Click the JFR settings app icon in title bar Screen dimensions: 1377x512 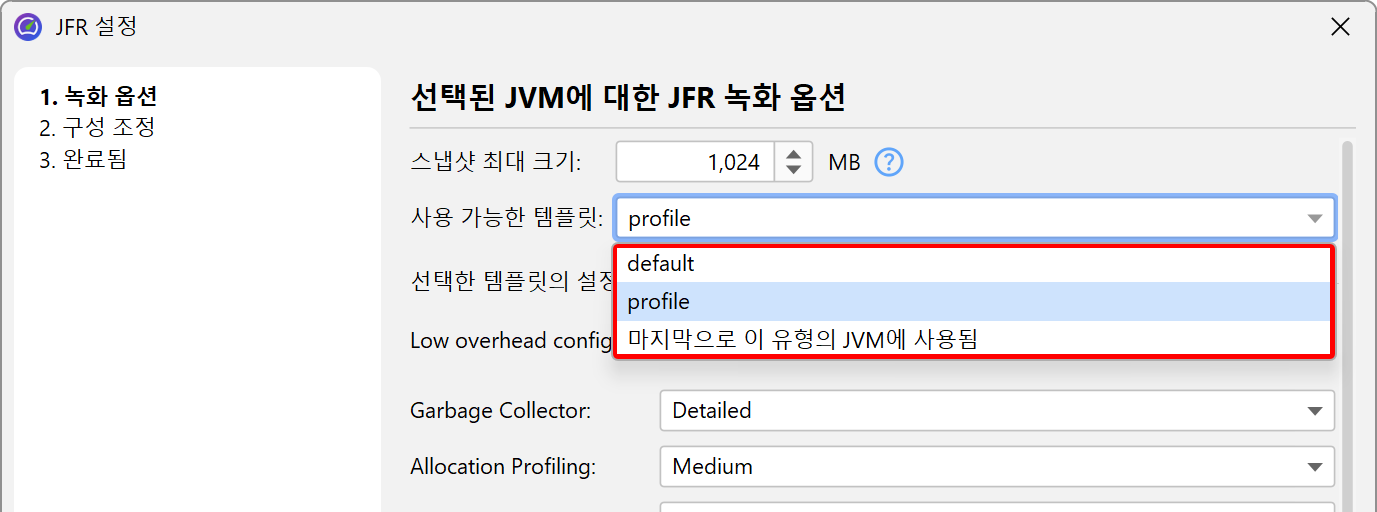click(x=28, y=27)
